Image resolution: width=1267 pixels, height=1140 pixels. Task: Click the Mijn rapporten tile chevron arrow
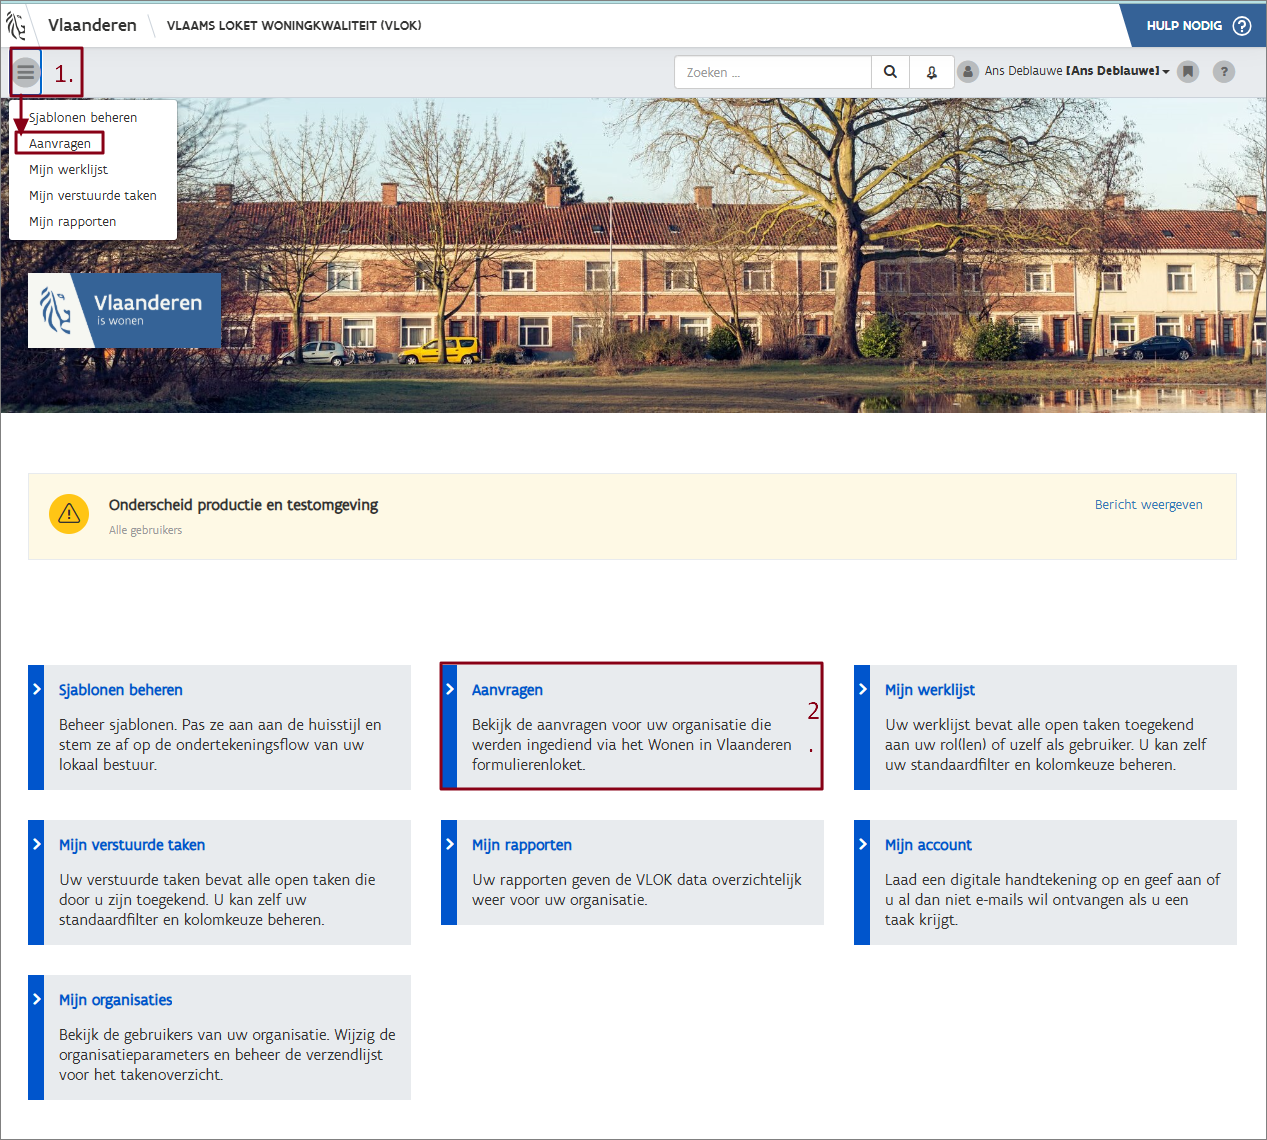coord(449,845)
